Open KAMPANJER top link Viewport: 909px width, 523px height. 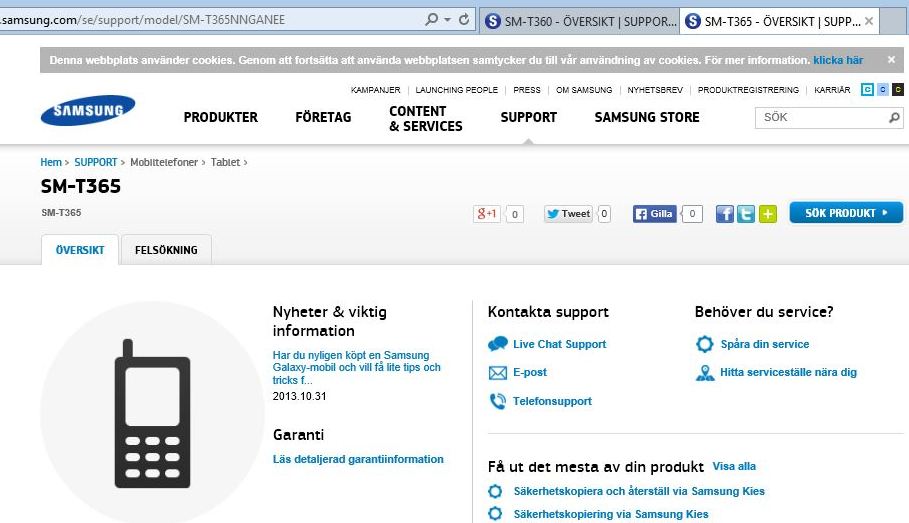(x=375, y=90)
